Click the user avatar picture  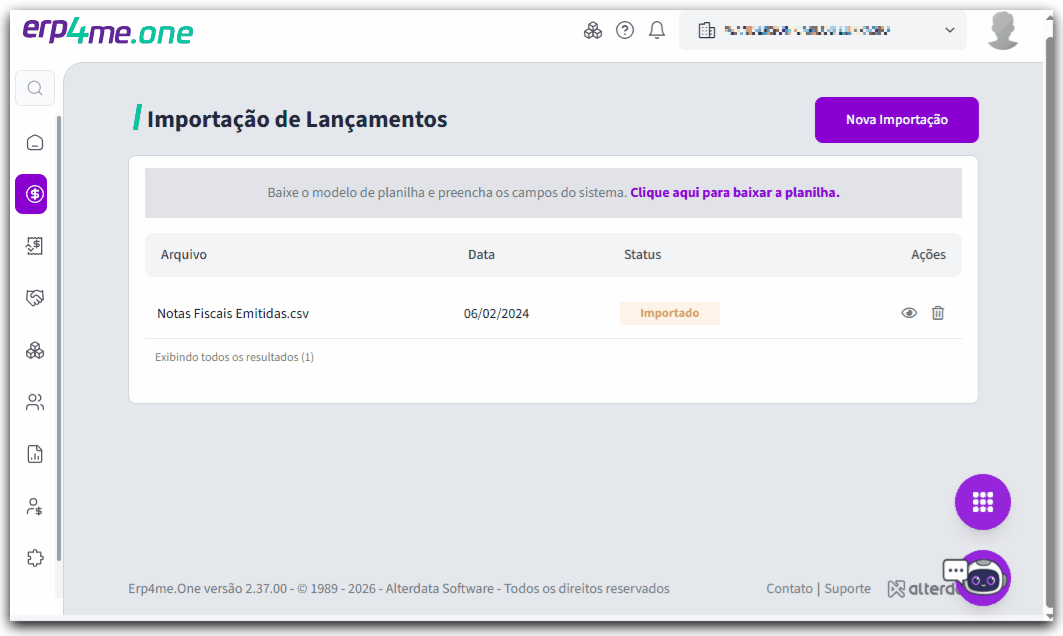1003,31
